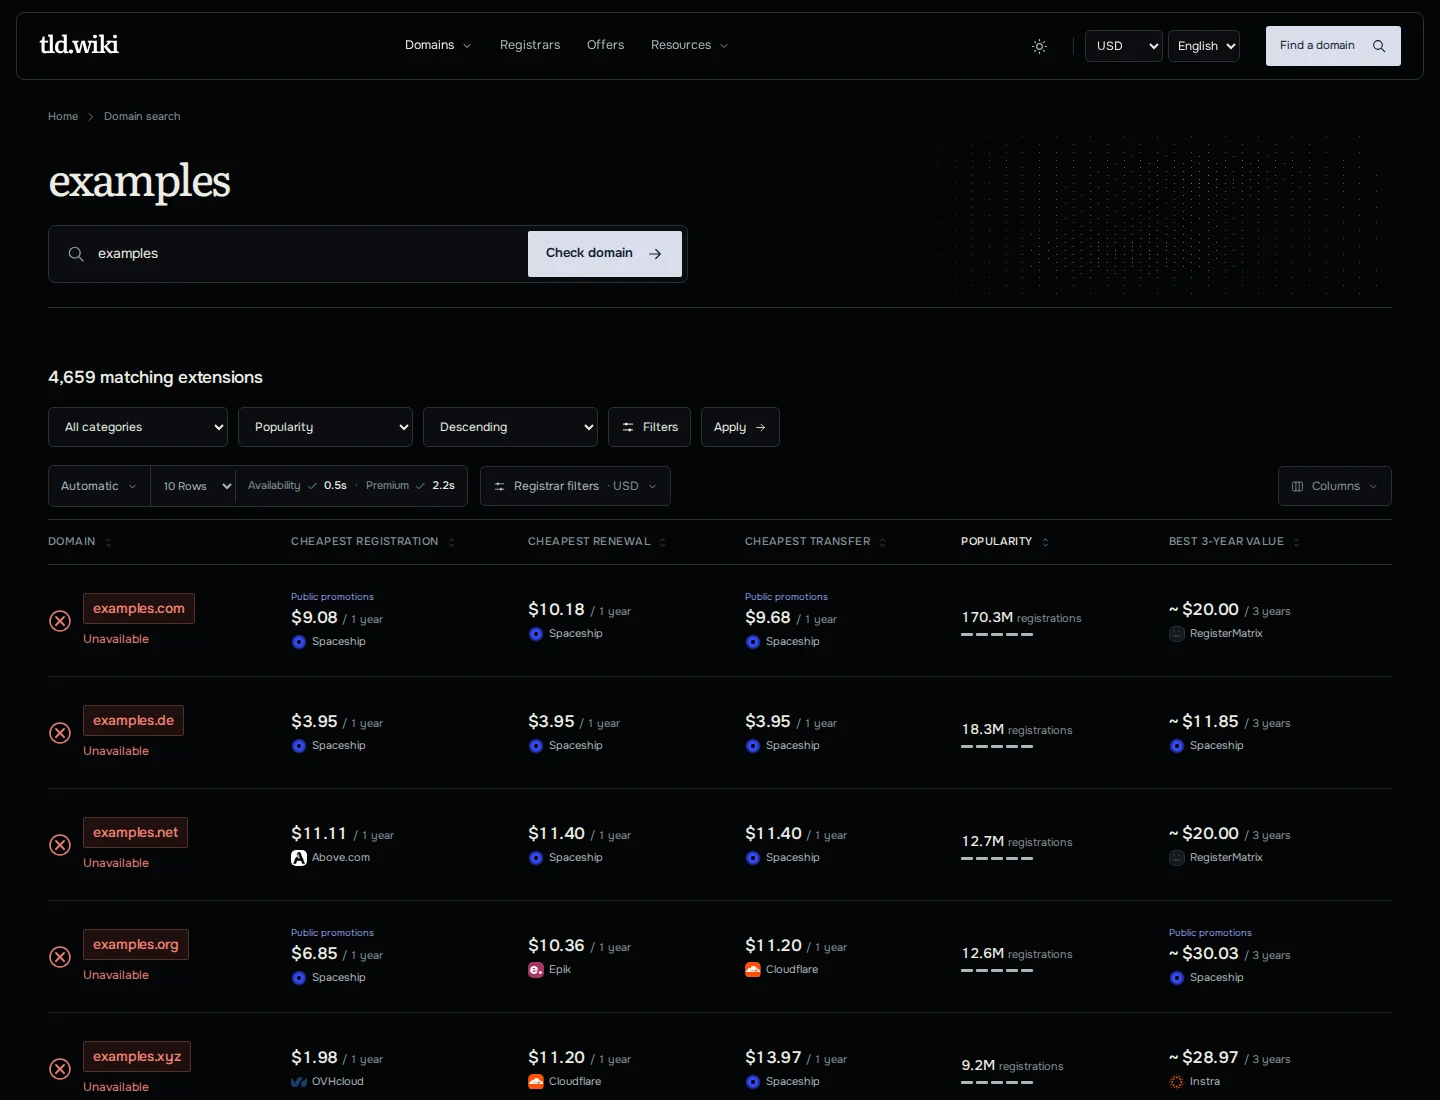Open the English language dropdown
1440x1100 pixels.
1204,46
